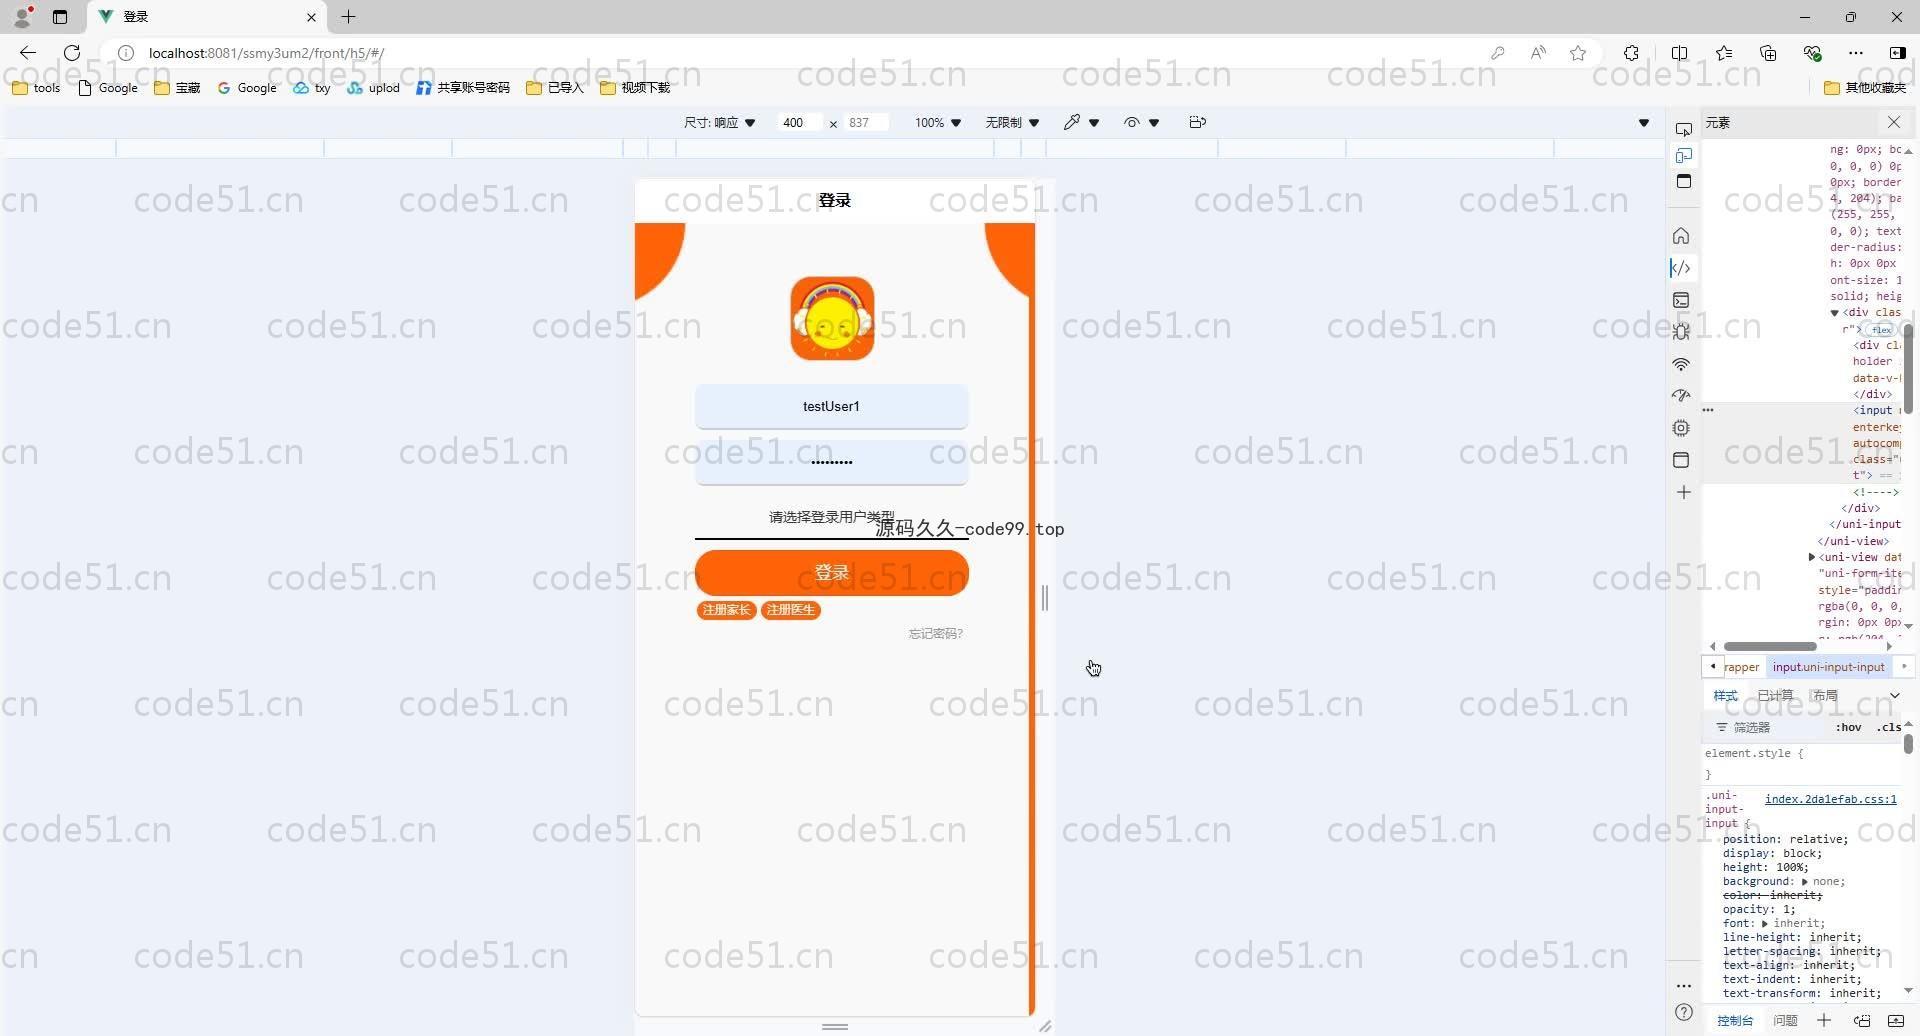Open the 请选择登录用户类型 picker

(x=831, y=517)
